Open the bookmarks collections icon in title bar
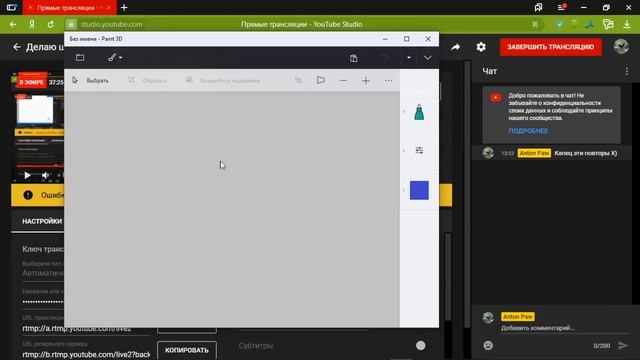Screen dimensions: 640x360 point(538,7)
